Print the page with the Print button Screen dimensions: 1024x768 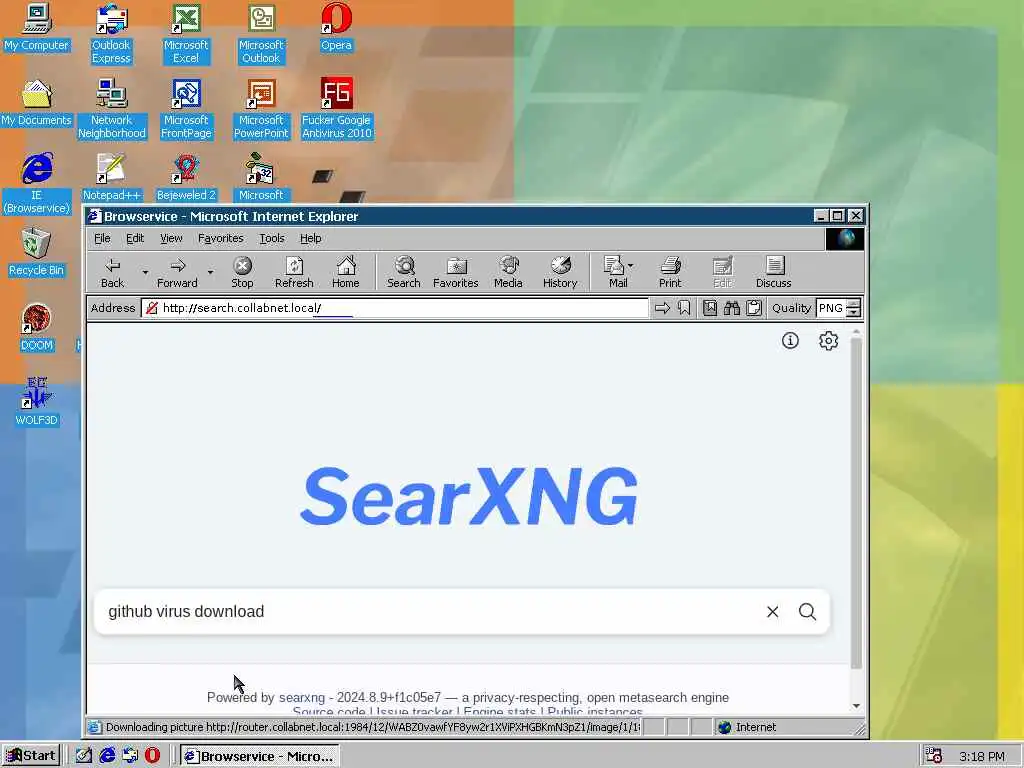coord(670,272)
